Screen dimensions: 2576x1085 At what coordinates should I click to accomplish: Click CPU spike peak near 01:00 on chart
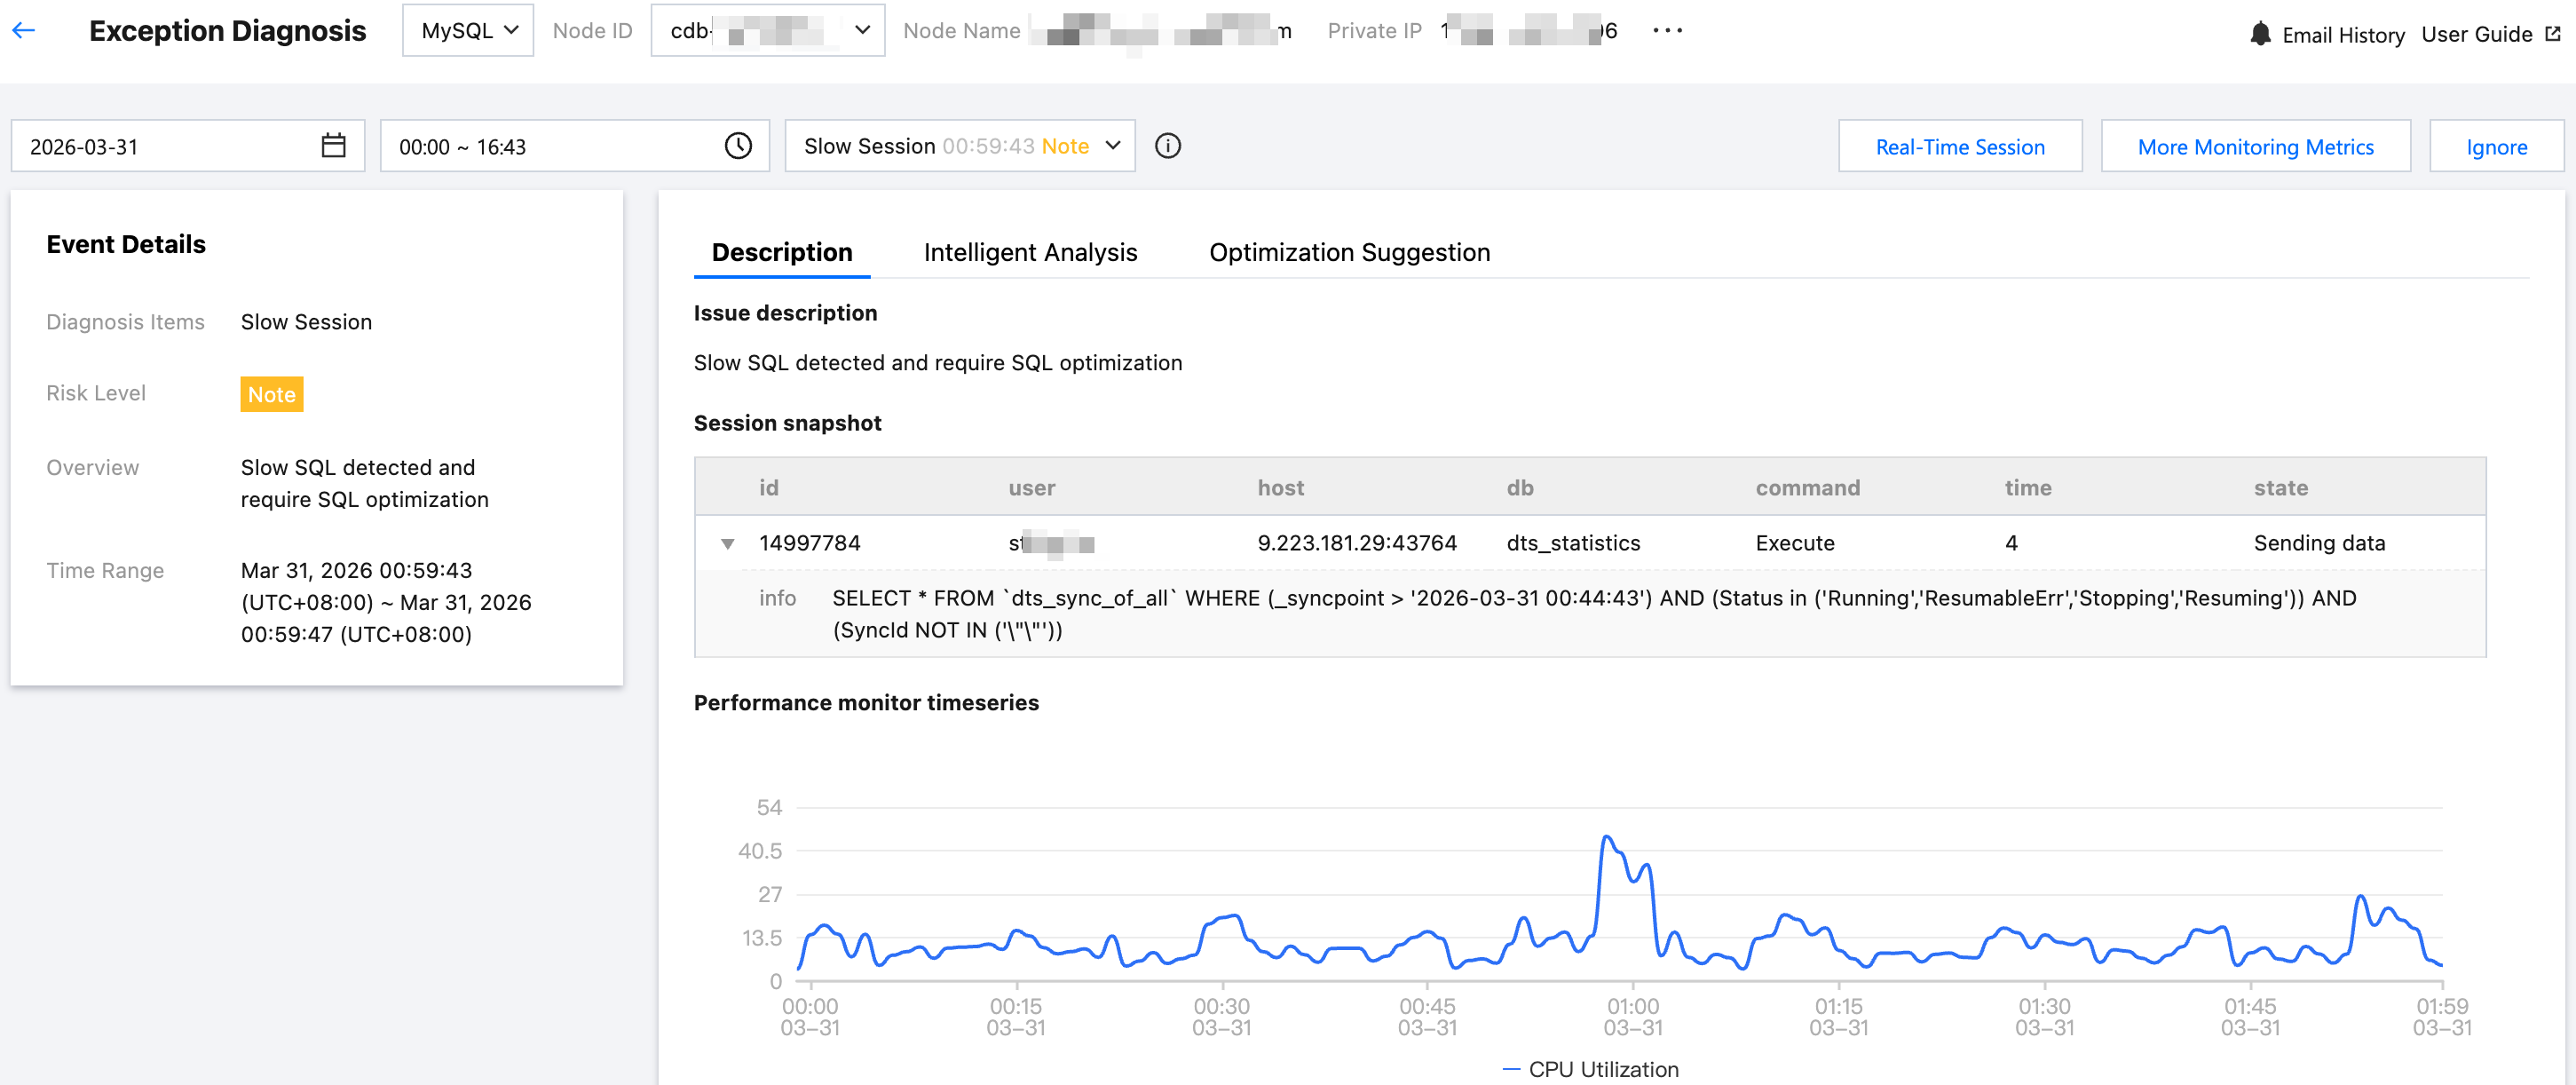tap(1606, 837)
